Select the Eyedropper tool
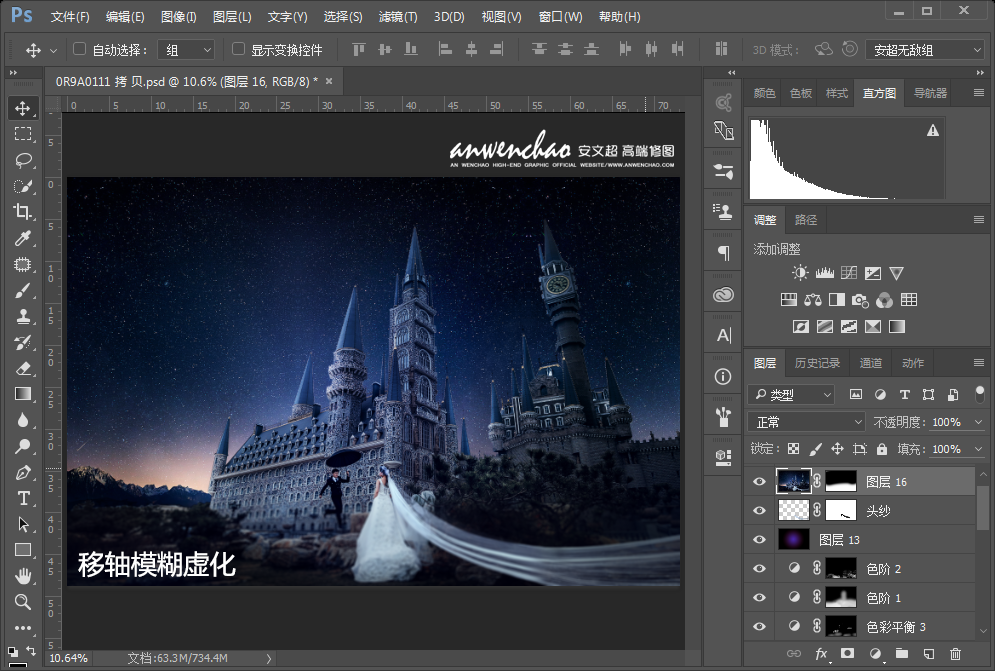The width and height of the screenshot is (995, 671). pyautogui.click(x=23, y=238)
